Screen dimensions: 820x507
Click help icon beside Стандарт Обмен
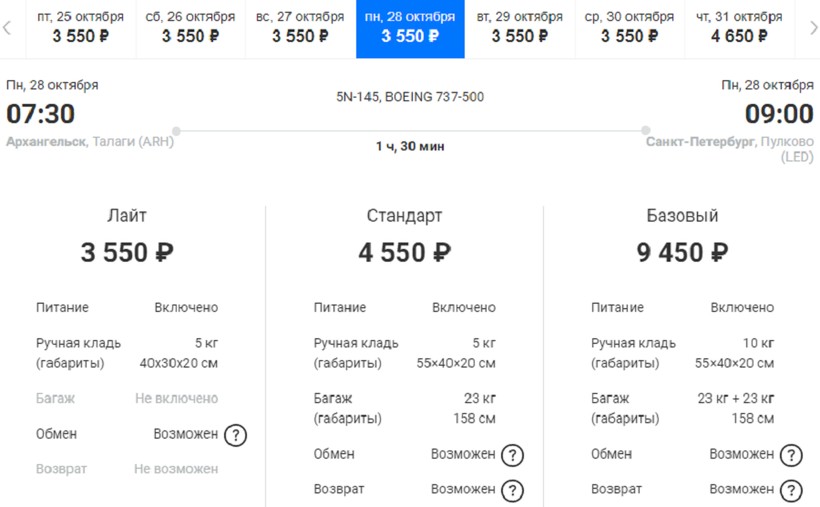point(512,455)
